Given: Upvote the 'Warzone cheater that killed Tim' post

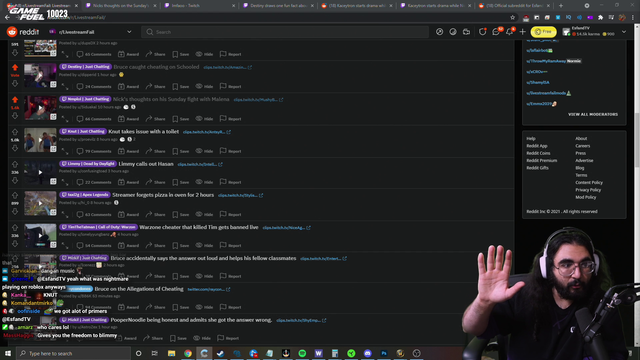Looking at the screenshot, I should click(15, 227).
